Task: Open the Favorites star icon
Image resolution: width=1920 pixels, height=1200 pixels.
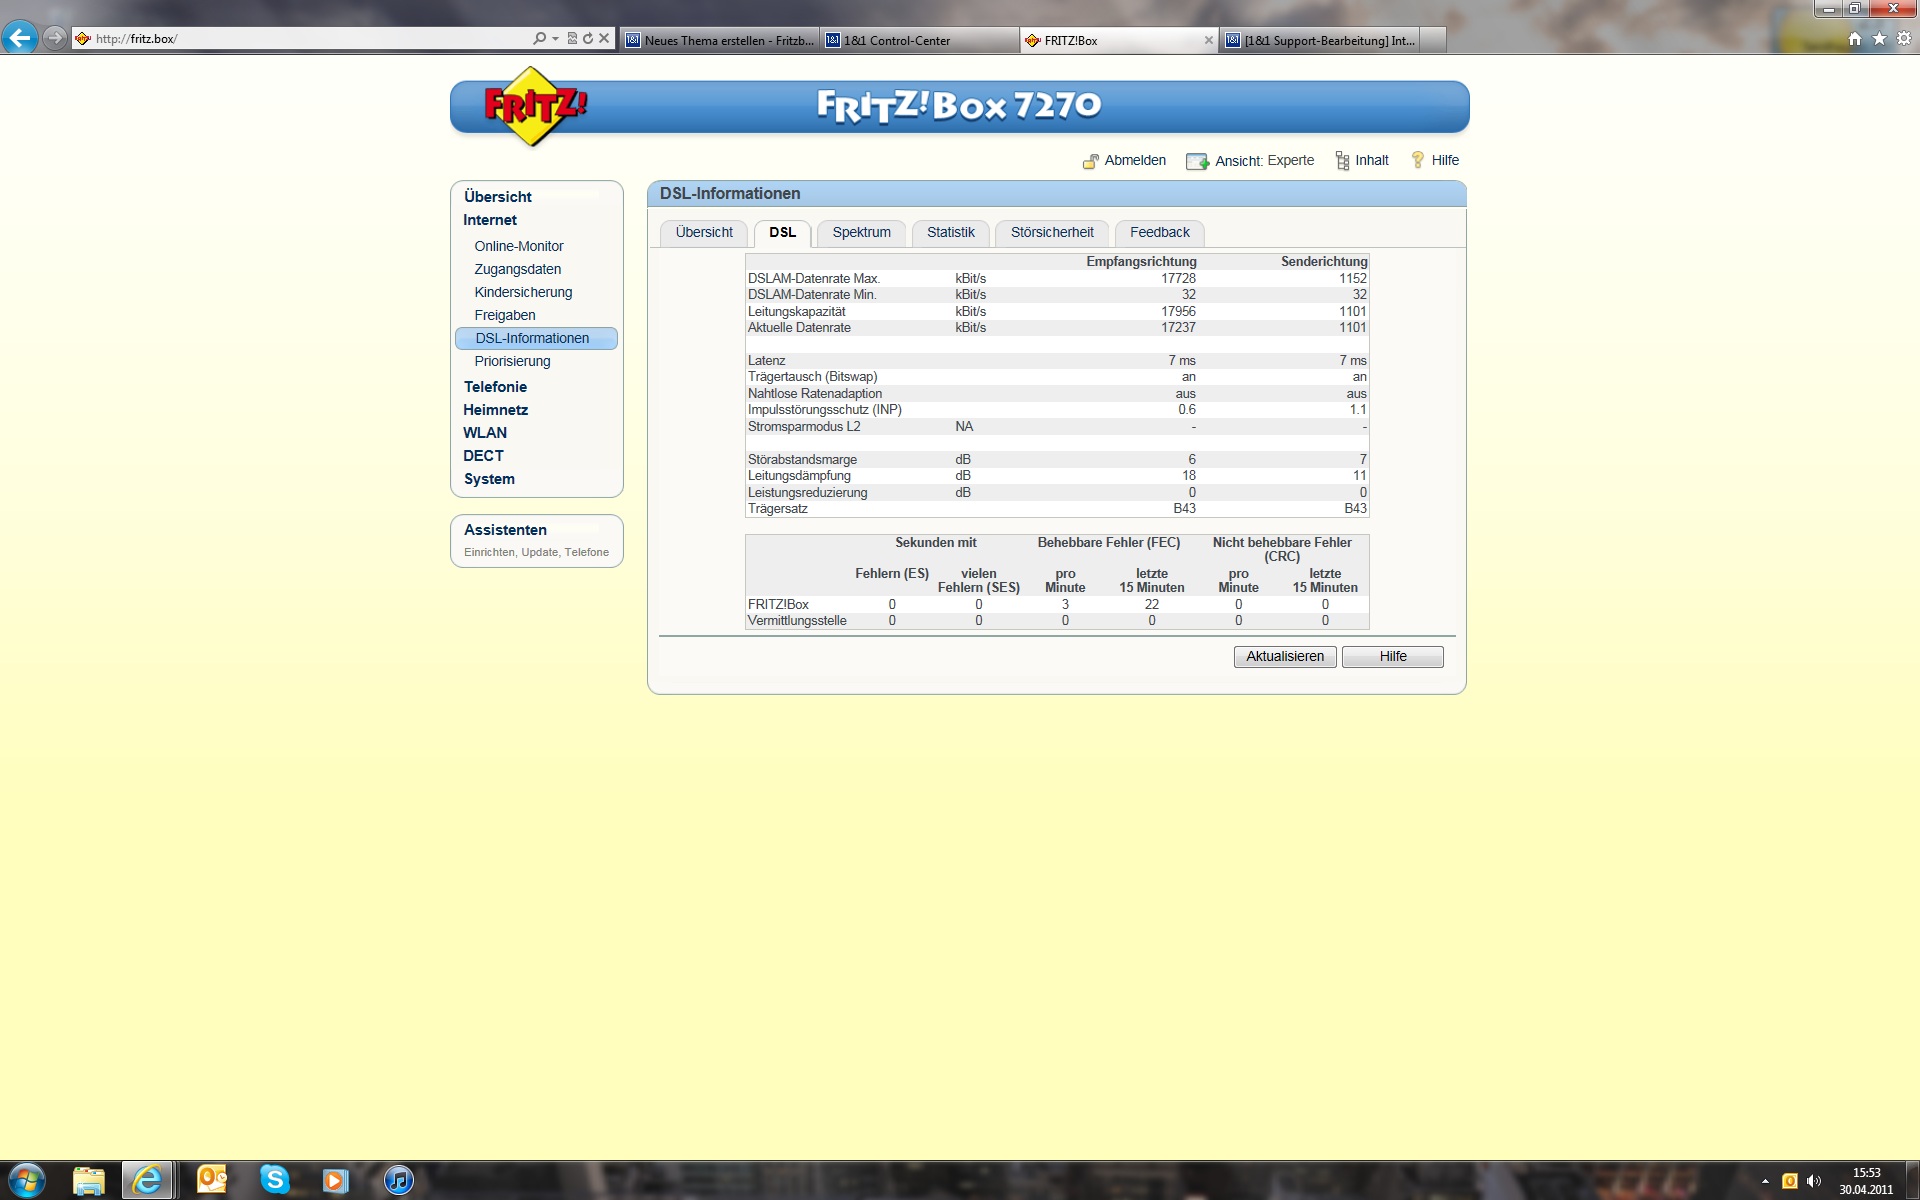Action: click(x=1880, y=39)
